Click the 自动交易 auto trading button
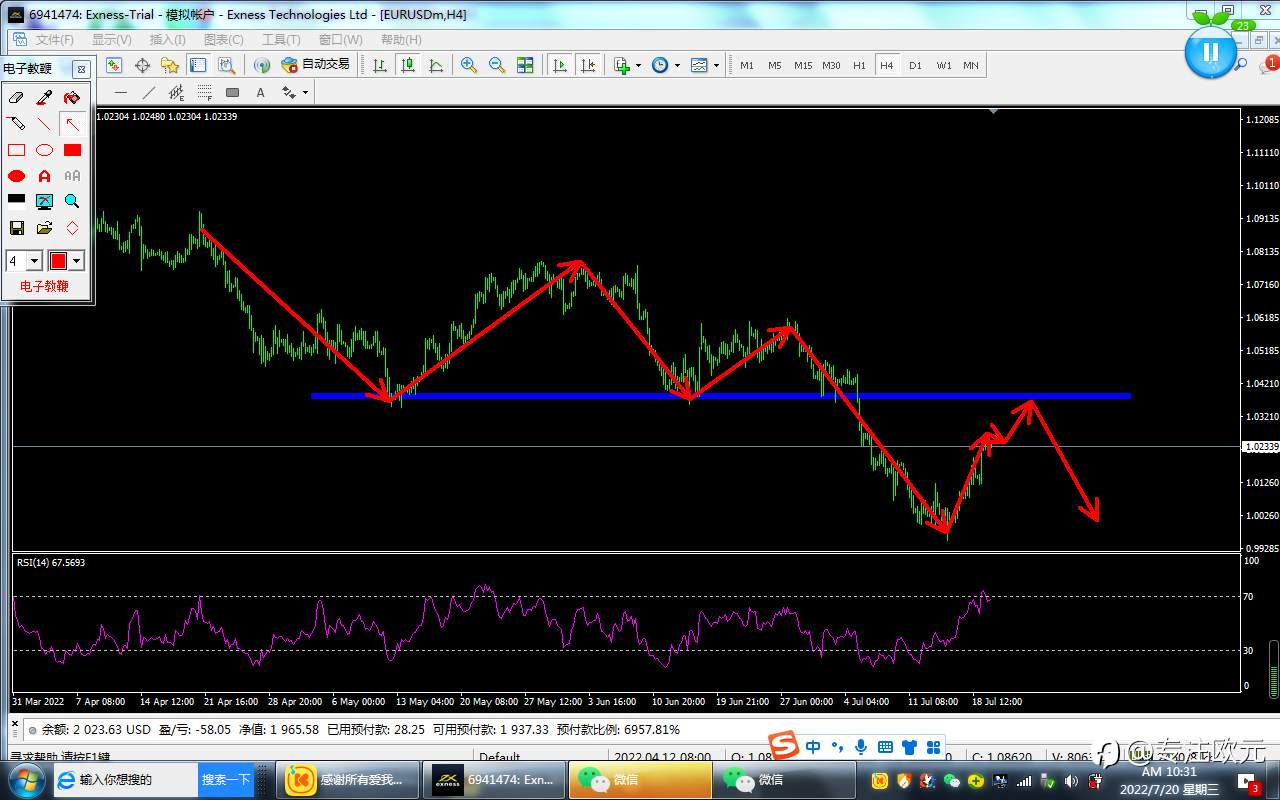The width and height of the screenshot is (1280, 800). tap(316, 65)
